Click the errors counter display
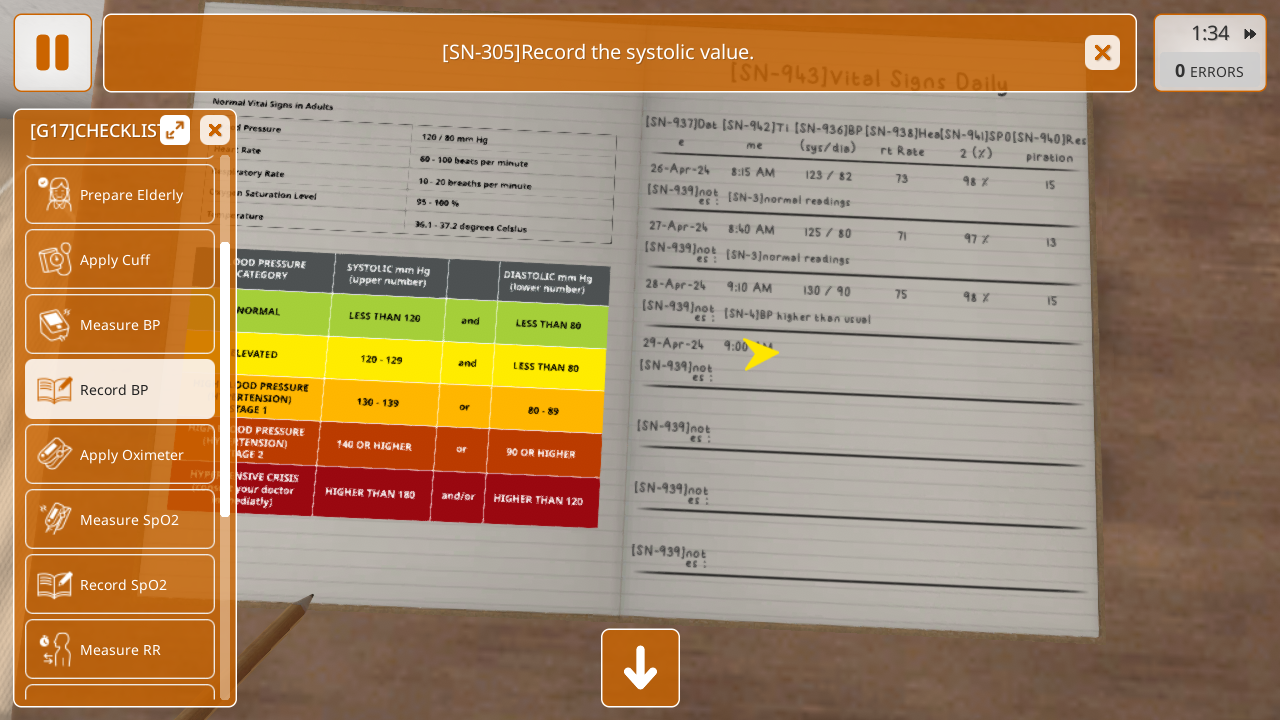The height and width of the screenshot is (720, 1280). (x=1209, y=72)
